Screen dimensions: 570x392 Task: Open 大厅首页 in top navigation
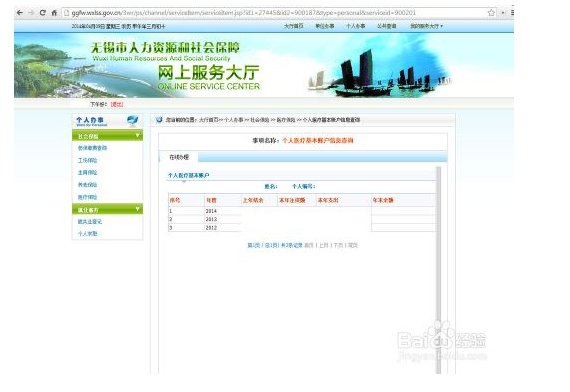pyautogui.click(x=294, y=26)
